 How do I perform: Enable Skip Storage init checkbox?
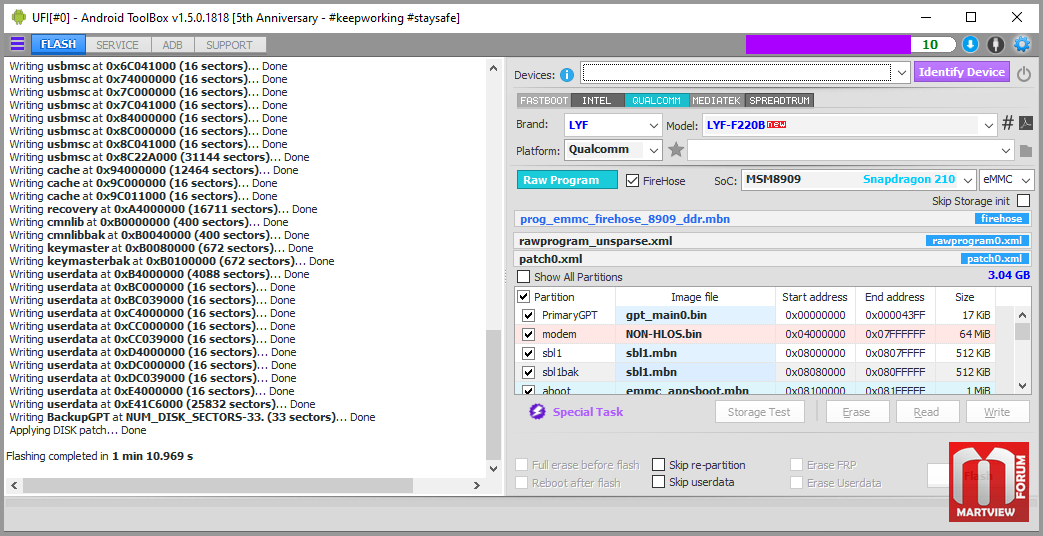tap(1023, 201)
